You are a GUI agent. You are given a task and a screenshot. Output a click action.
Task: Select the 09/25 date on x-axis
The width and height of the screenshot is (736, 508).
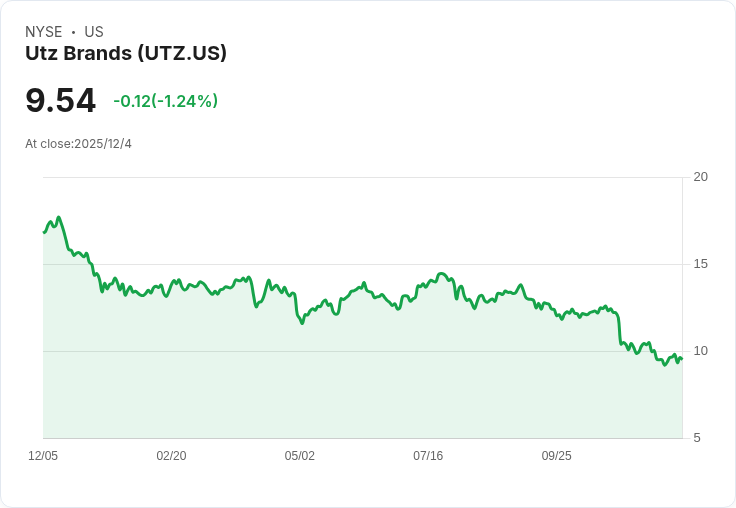point(556,456)
